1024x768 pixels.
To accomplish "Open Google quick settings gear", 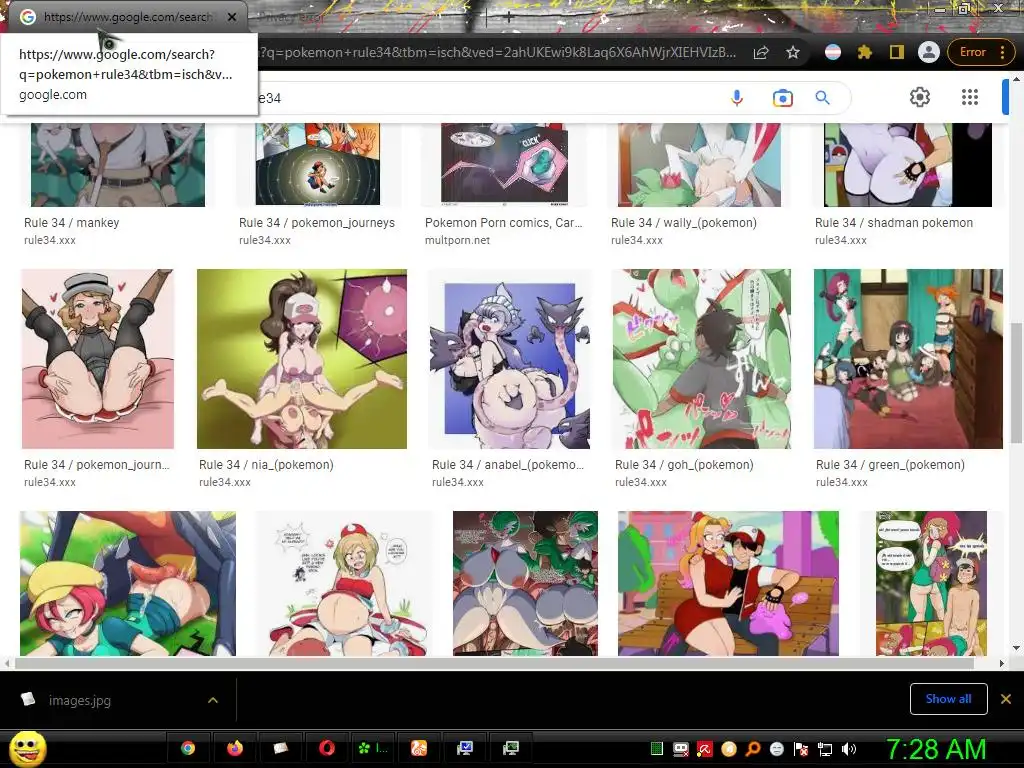I will tap(920, 97).
